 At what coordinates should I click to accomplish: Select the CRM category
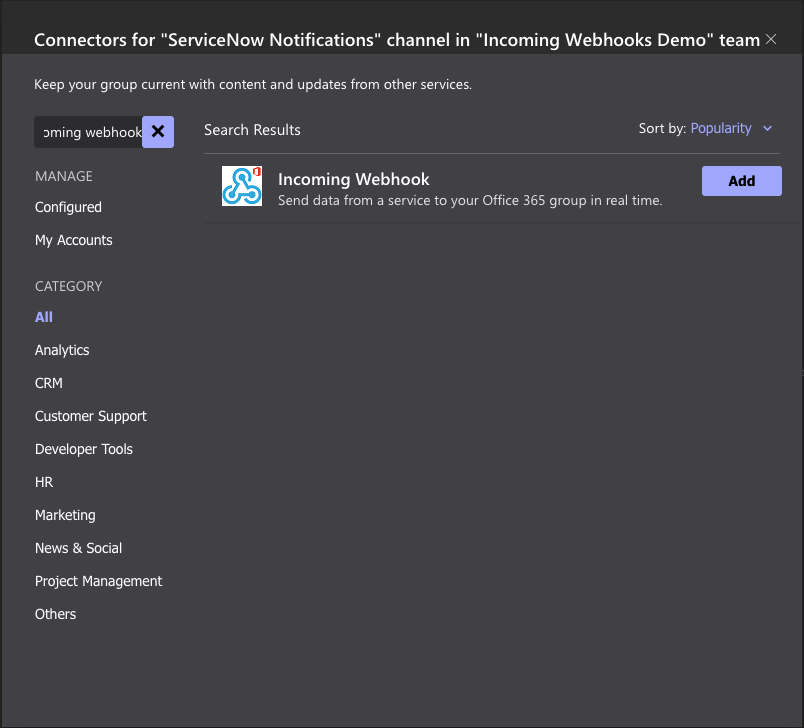tap(49, 383)
